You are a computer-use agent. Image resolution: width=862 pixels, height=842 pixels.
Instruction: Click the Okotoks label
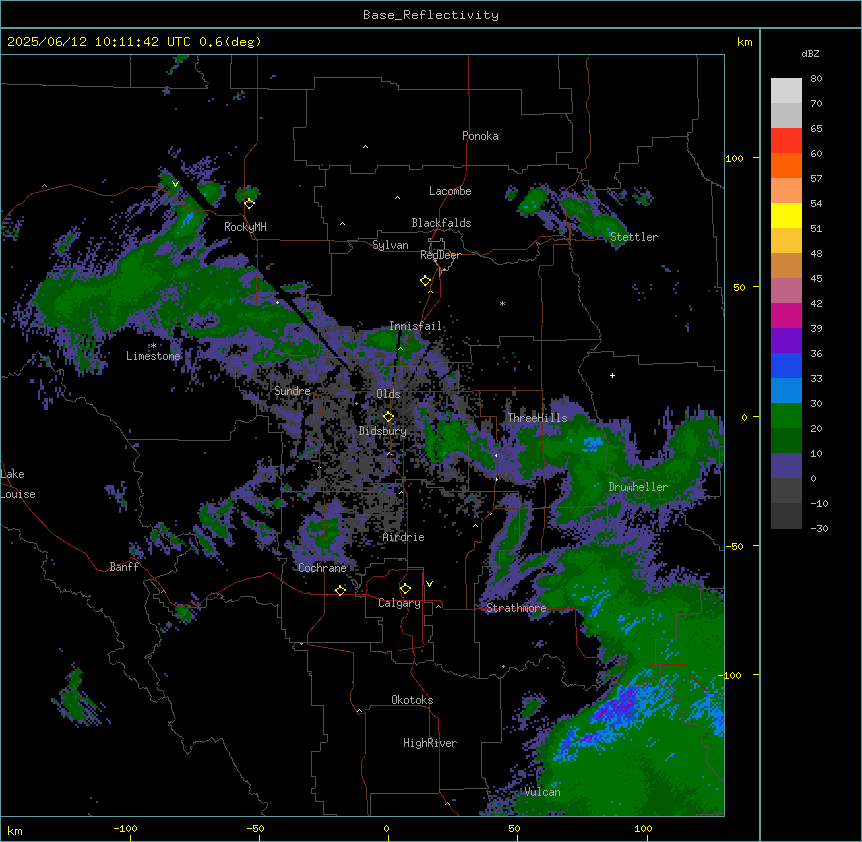412,700
